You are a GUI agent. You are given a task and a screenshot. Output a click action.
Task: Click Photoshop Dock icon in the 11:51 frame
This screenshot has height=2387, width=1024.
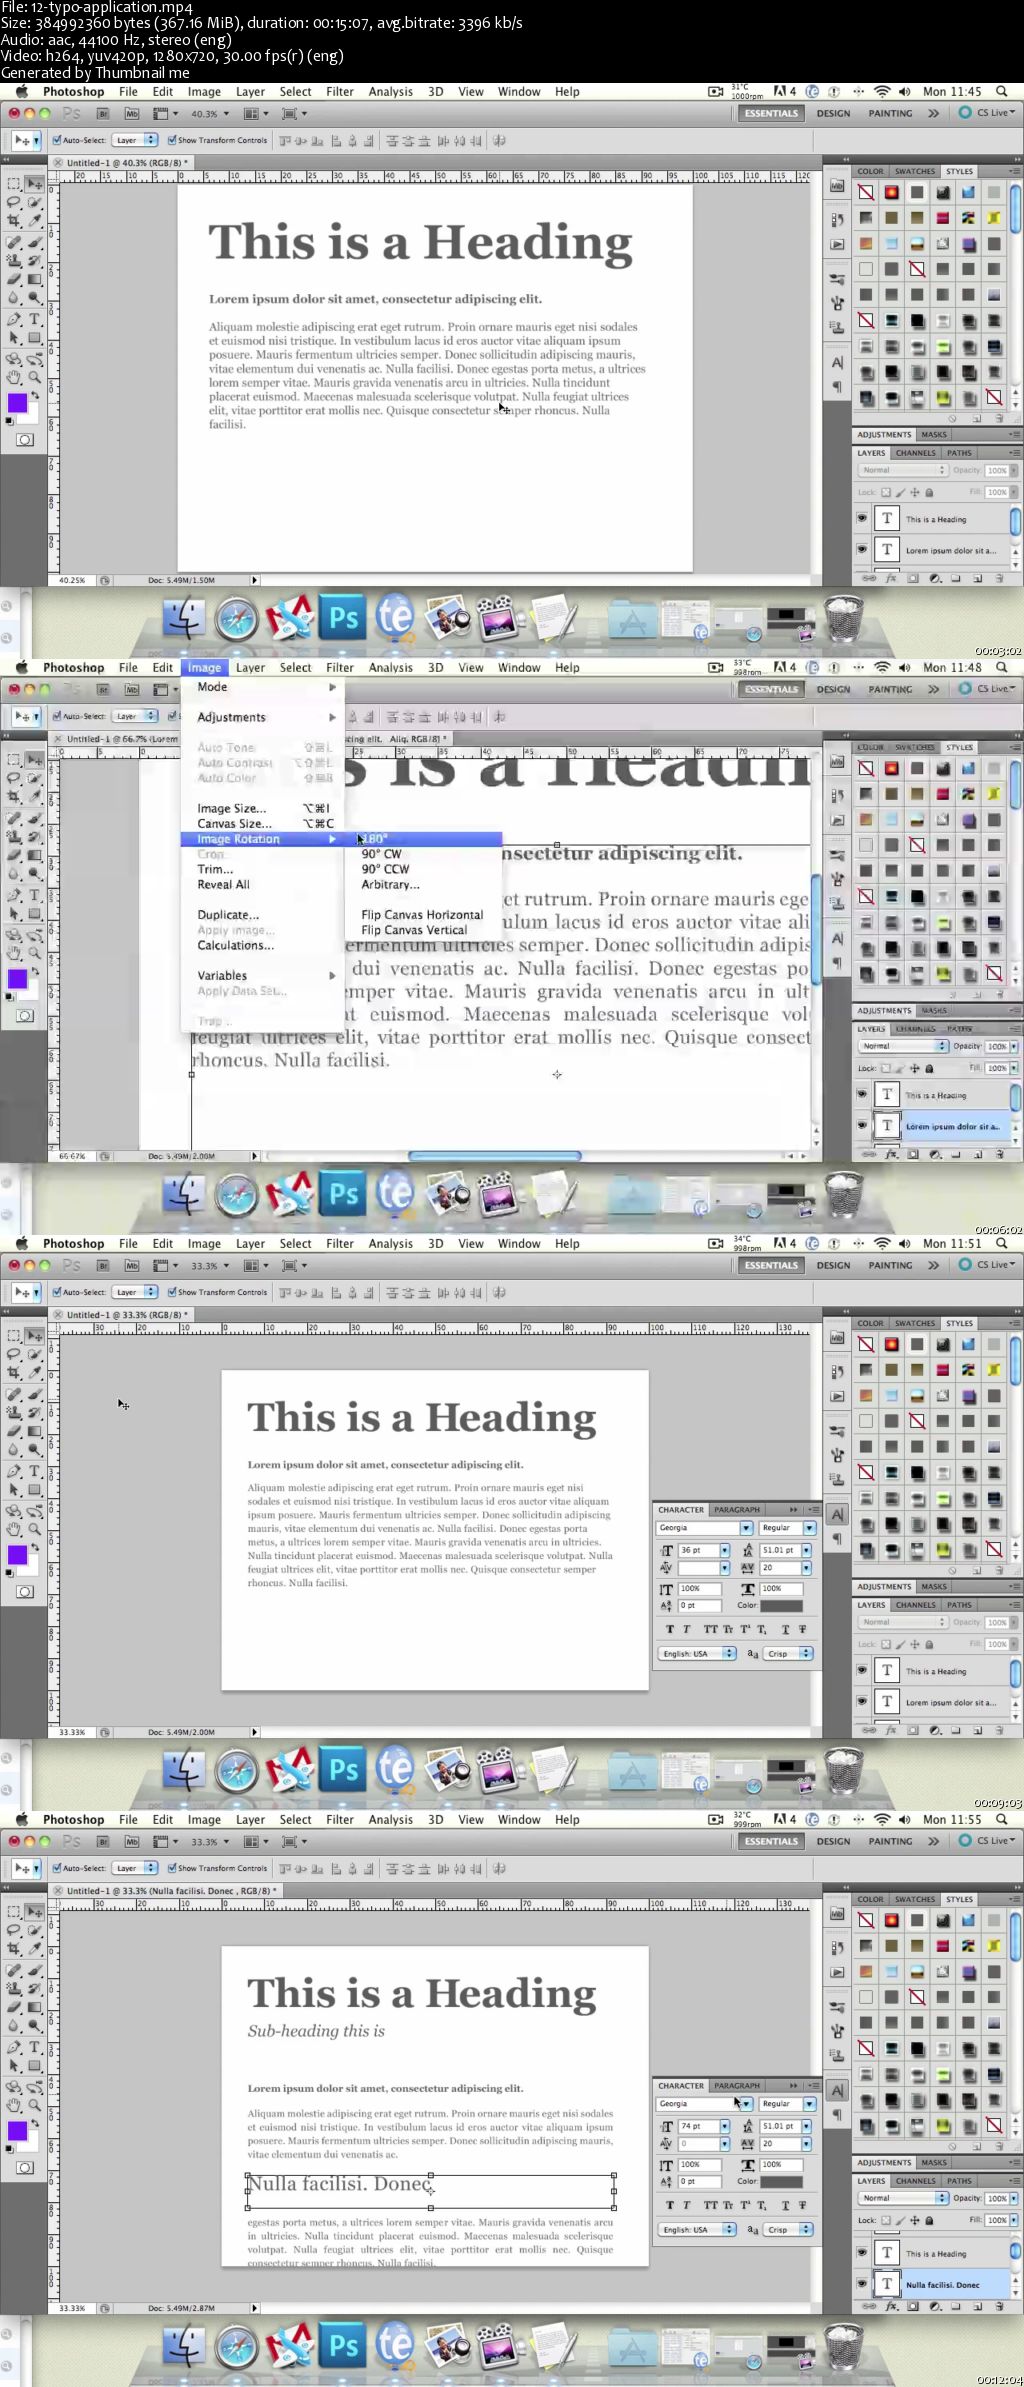pos(343,1771)
